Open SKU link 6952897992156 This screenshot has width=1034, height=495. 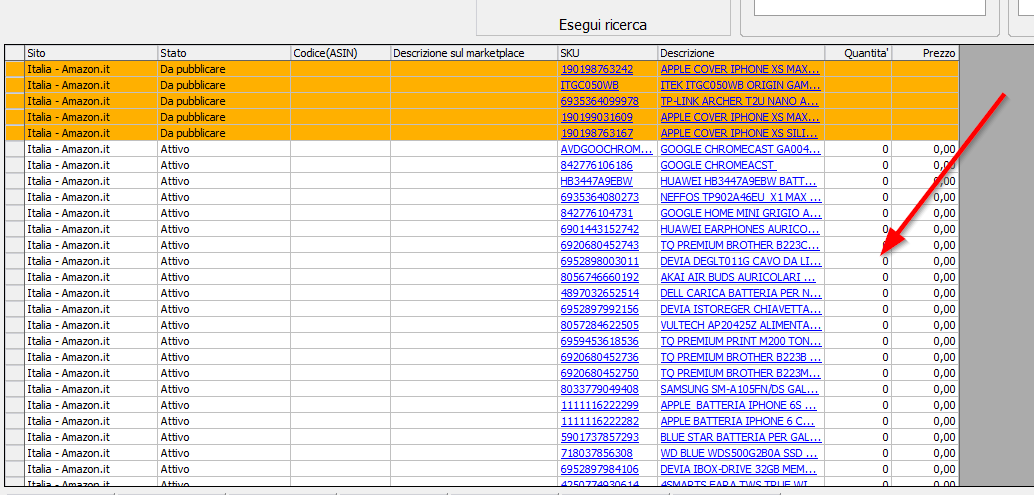(x=599, y=309)
